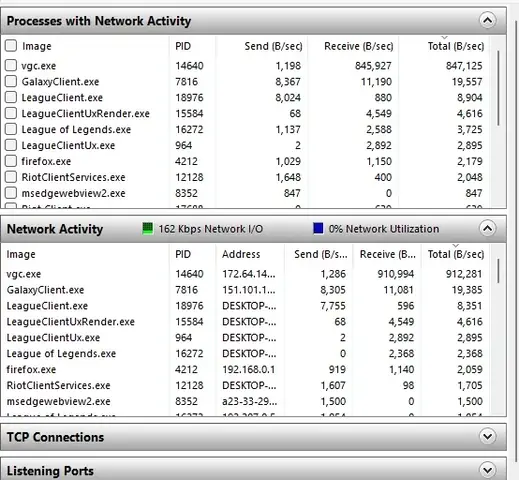The height and width of the screenshot is (480, 519).
Task: Check the msedgewebview2.exe process checkbox
Action: [x=11, y=193]
